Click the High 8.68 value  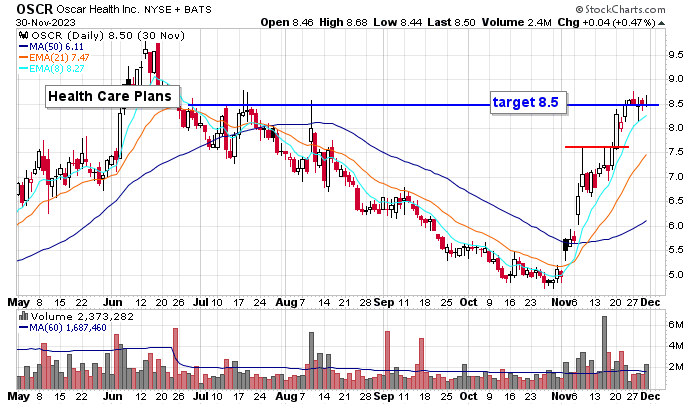click(343, 22)
